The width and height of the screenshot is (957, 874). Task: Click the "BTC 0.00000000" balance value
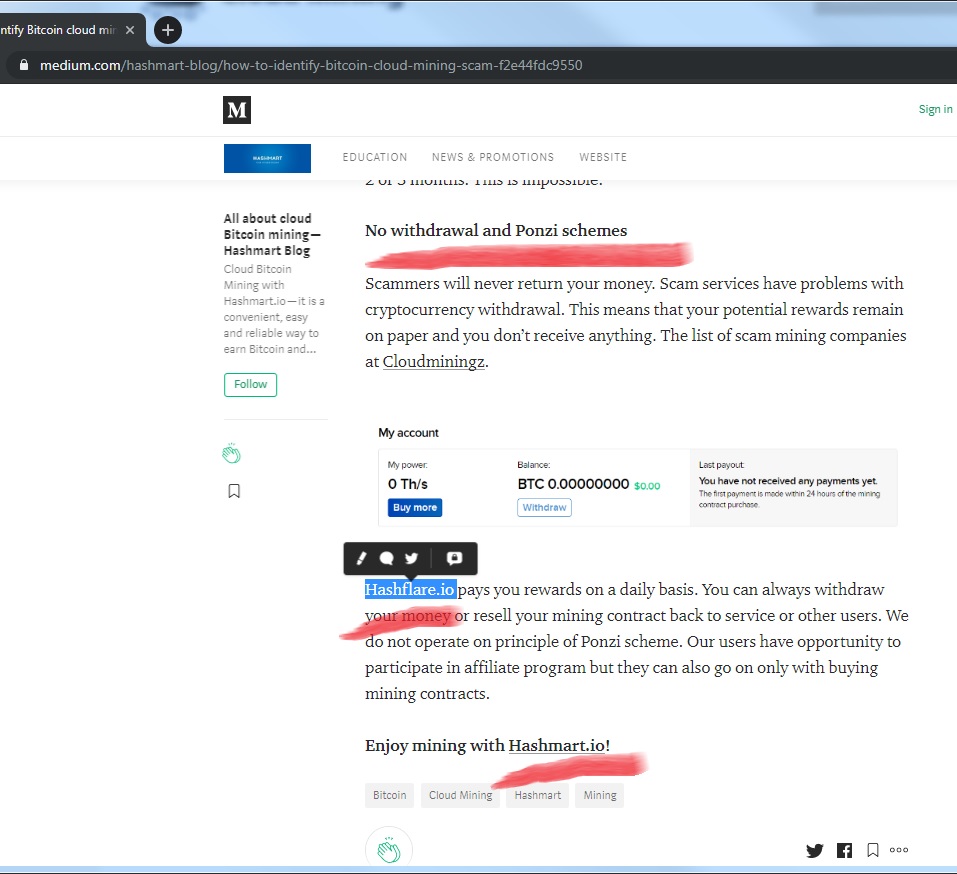[x=573, y=484]
